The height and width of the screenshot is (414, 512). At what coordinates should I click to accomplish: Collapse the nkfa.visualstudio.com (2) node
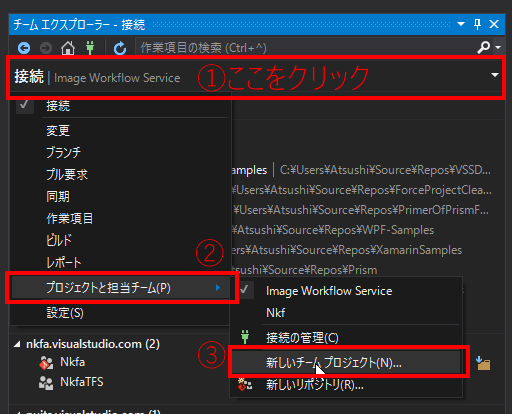tap(17, 344)
